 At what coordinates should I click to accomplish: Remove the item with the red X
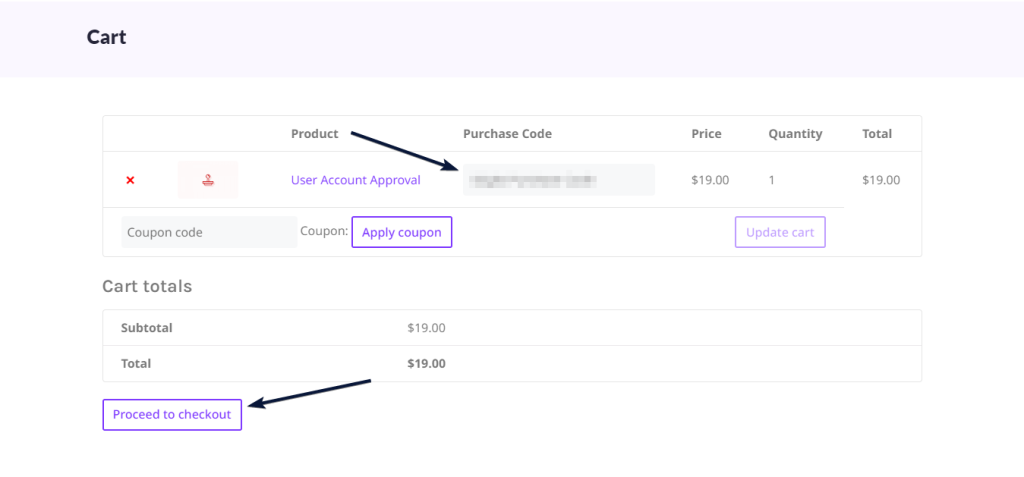(x=130, y=180)
